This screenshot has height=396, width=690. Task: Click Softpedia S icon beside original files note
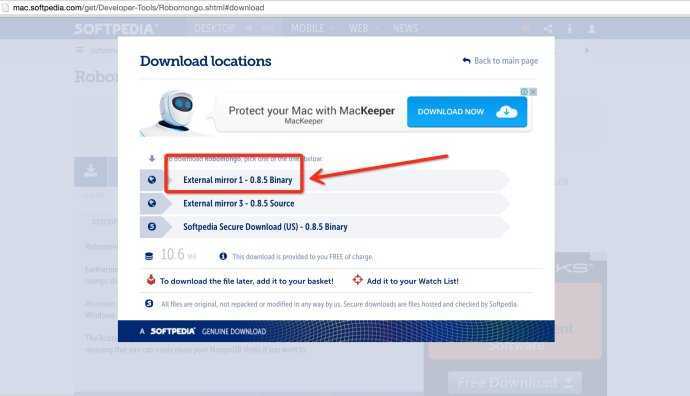click(x=149, y=304)
